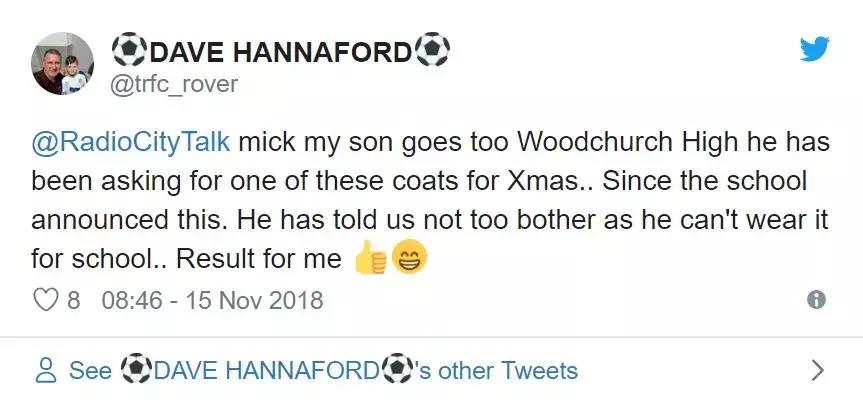Viewport: 863px width, 400px height.
Task: Click the DAVE HANNAFORD display name
Action: pos(280,49)
